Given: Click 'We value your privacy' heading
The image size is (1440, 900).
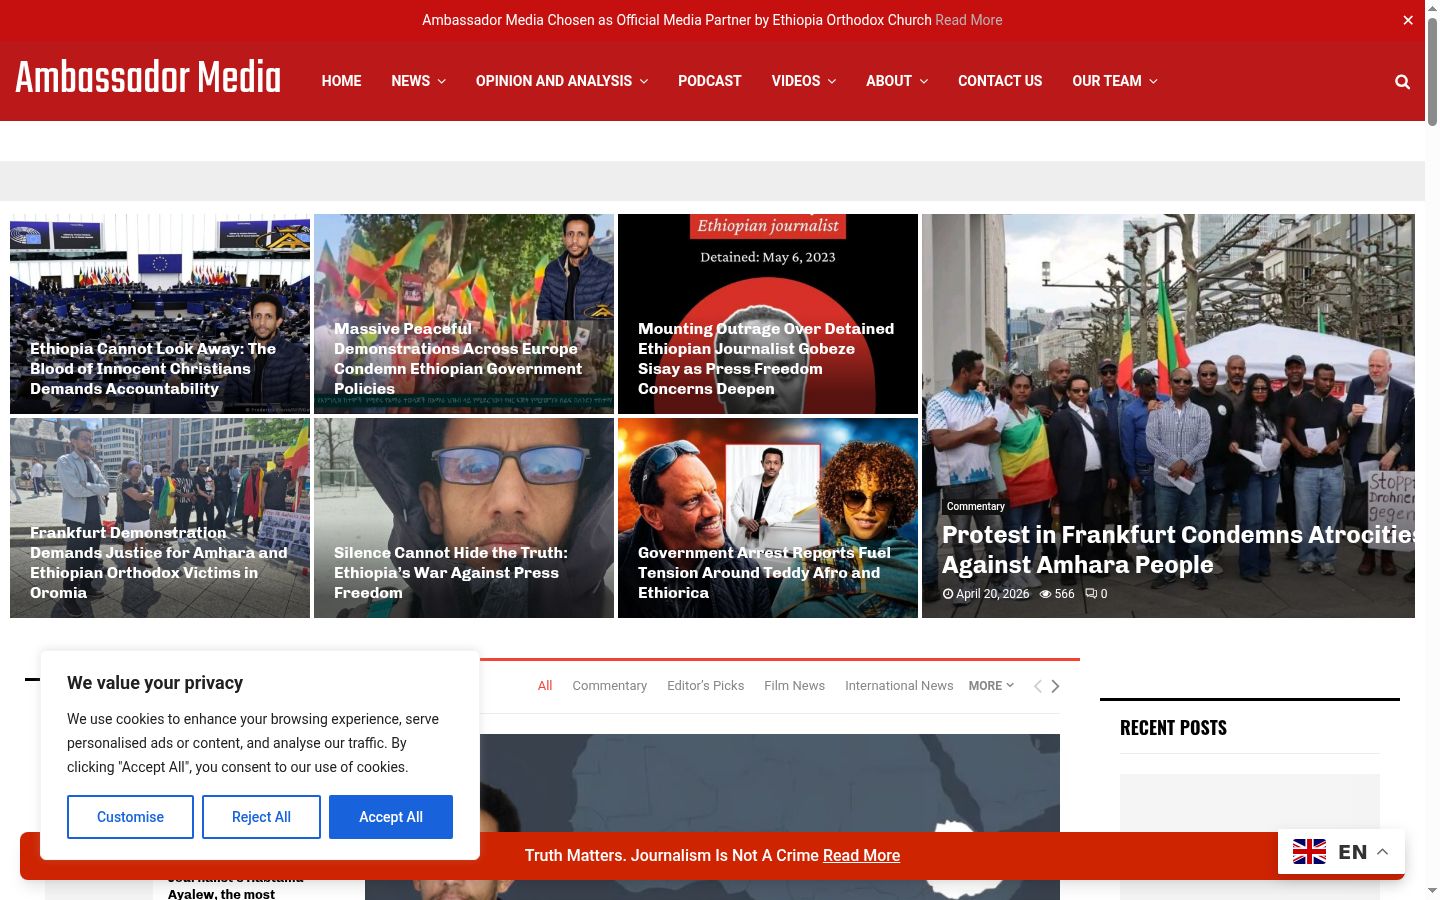Looking at the screenshot, I should (155, 683).
